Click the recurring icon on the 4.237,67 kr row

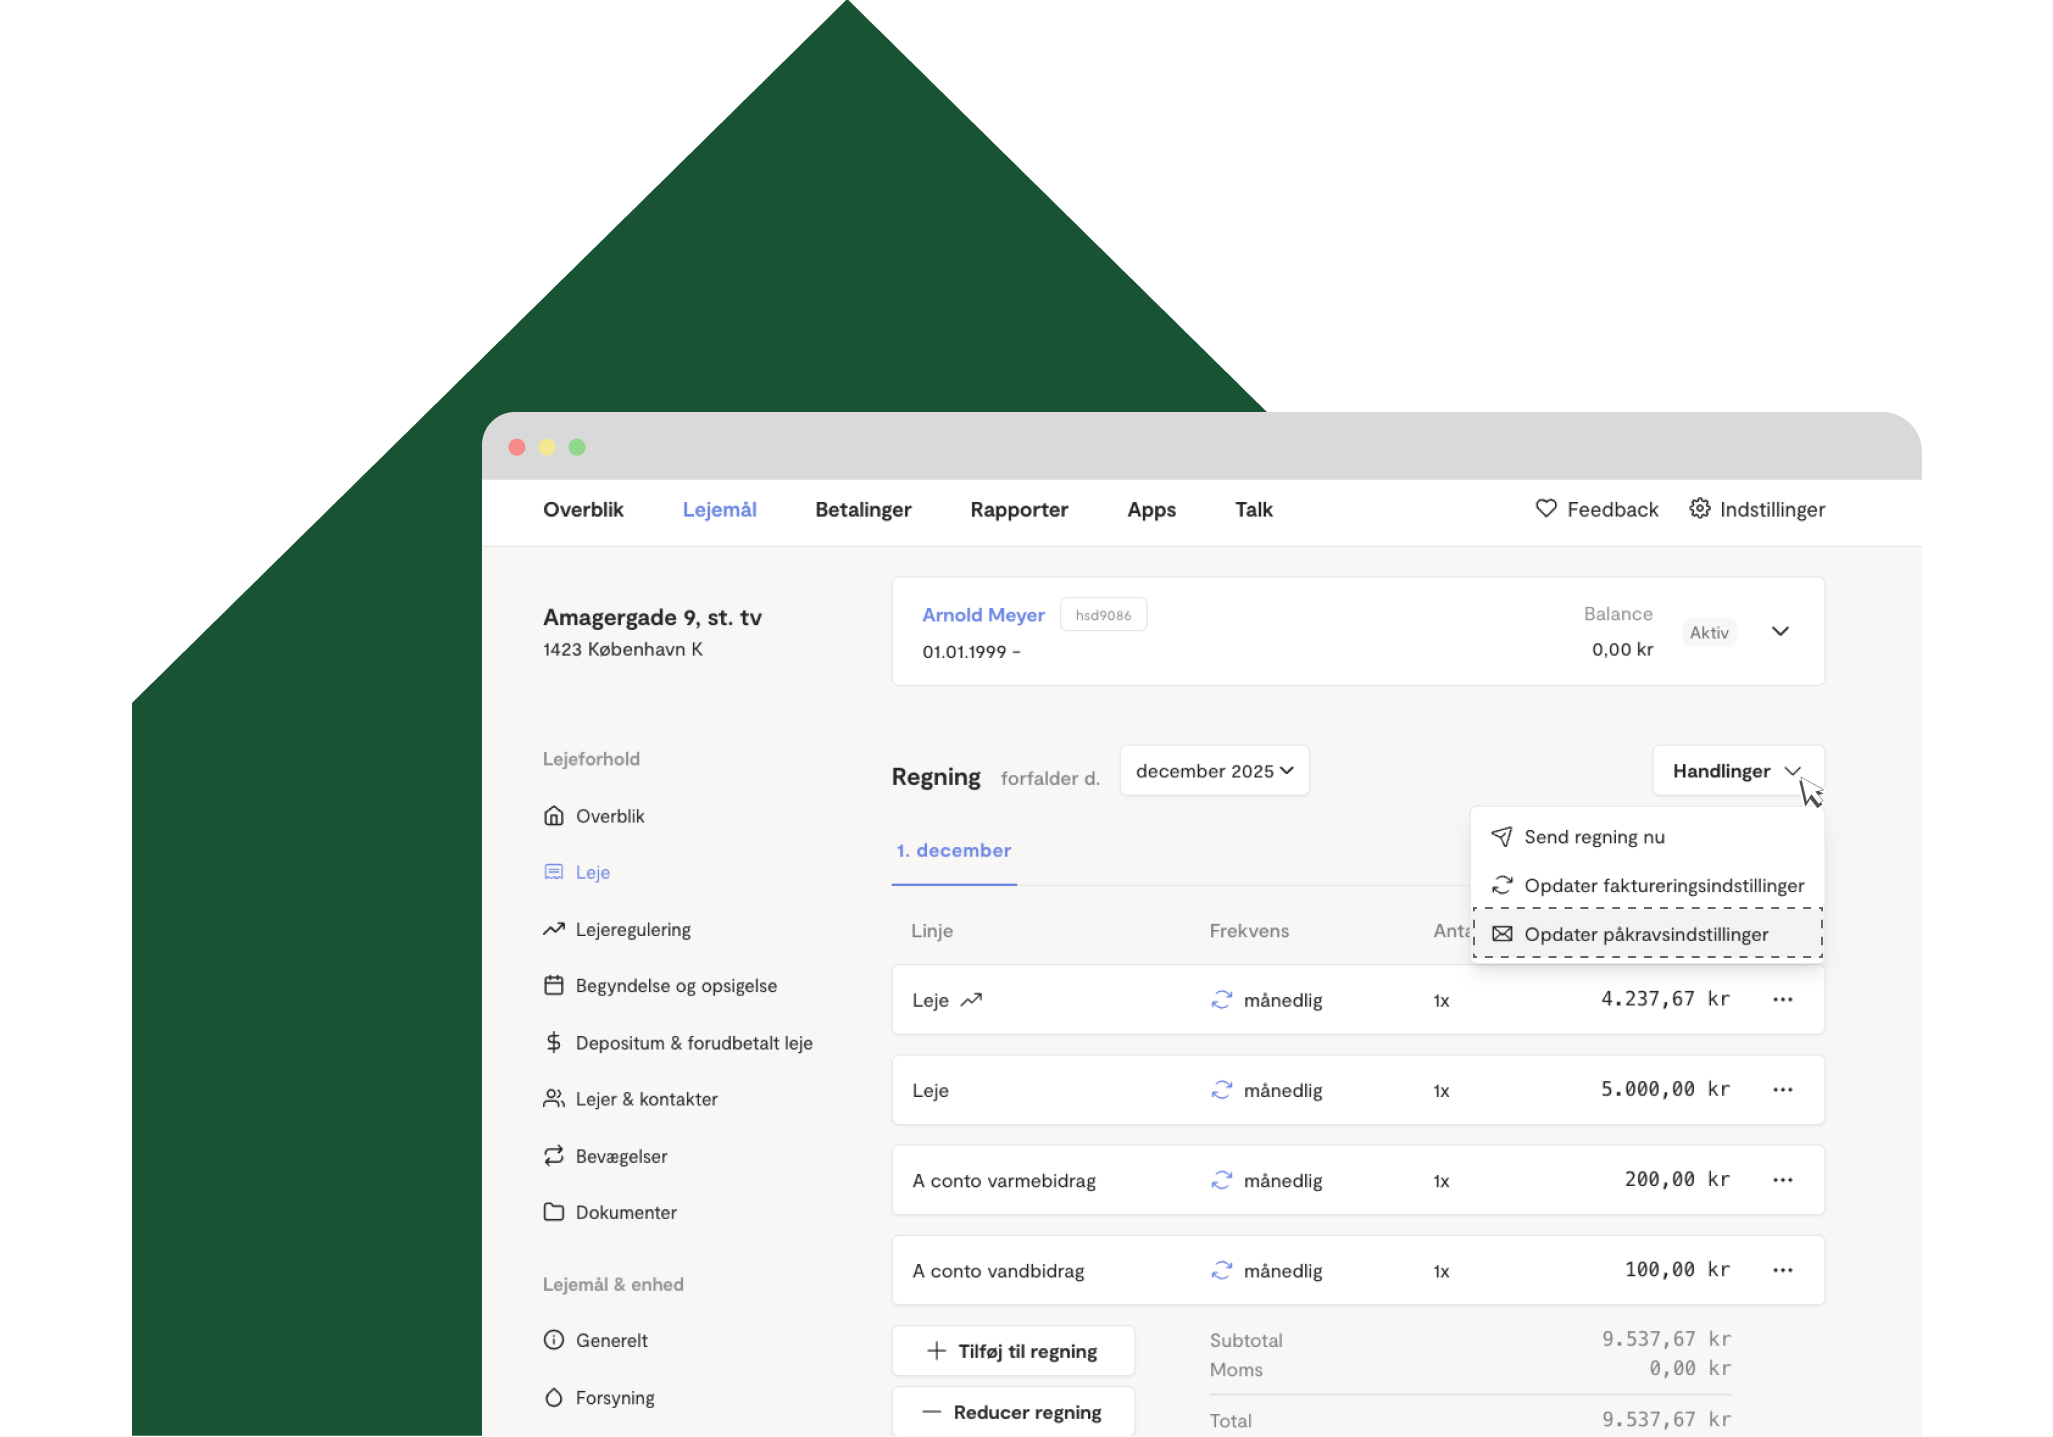1221,1000
